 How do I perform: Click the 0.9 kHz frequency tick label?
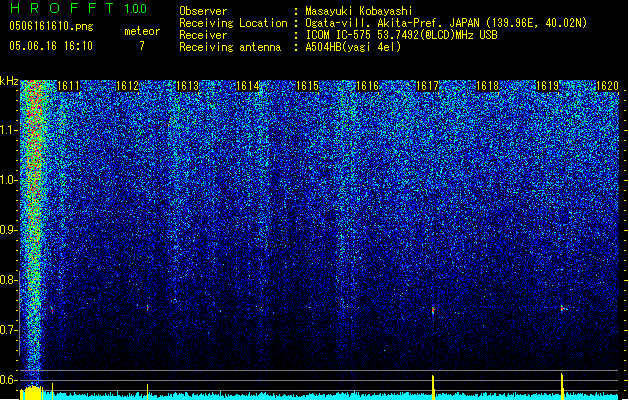9,230
